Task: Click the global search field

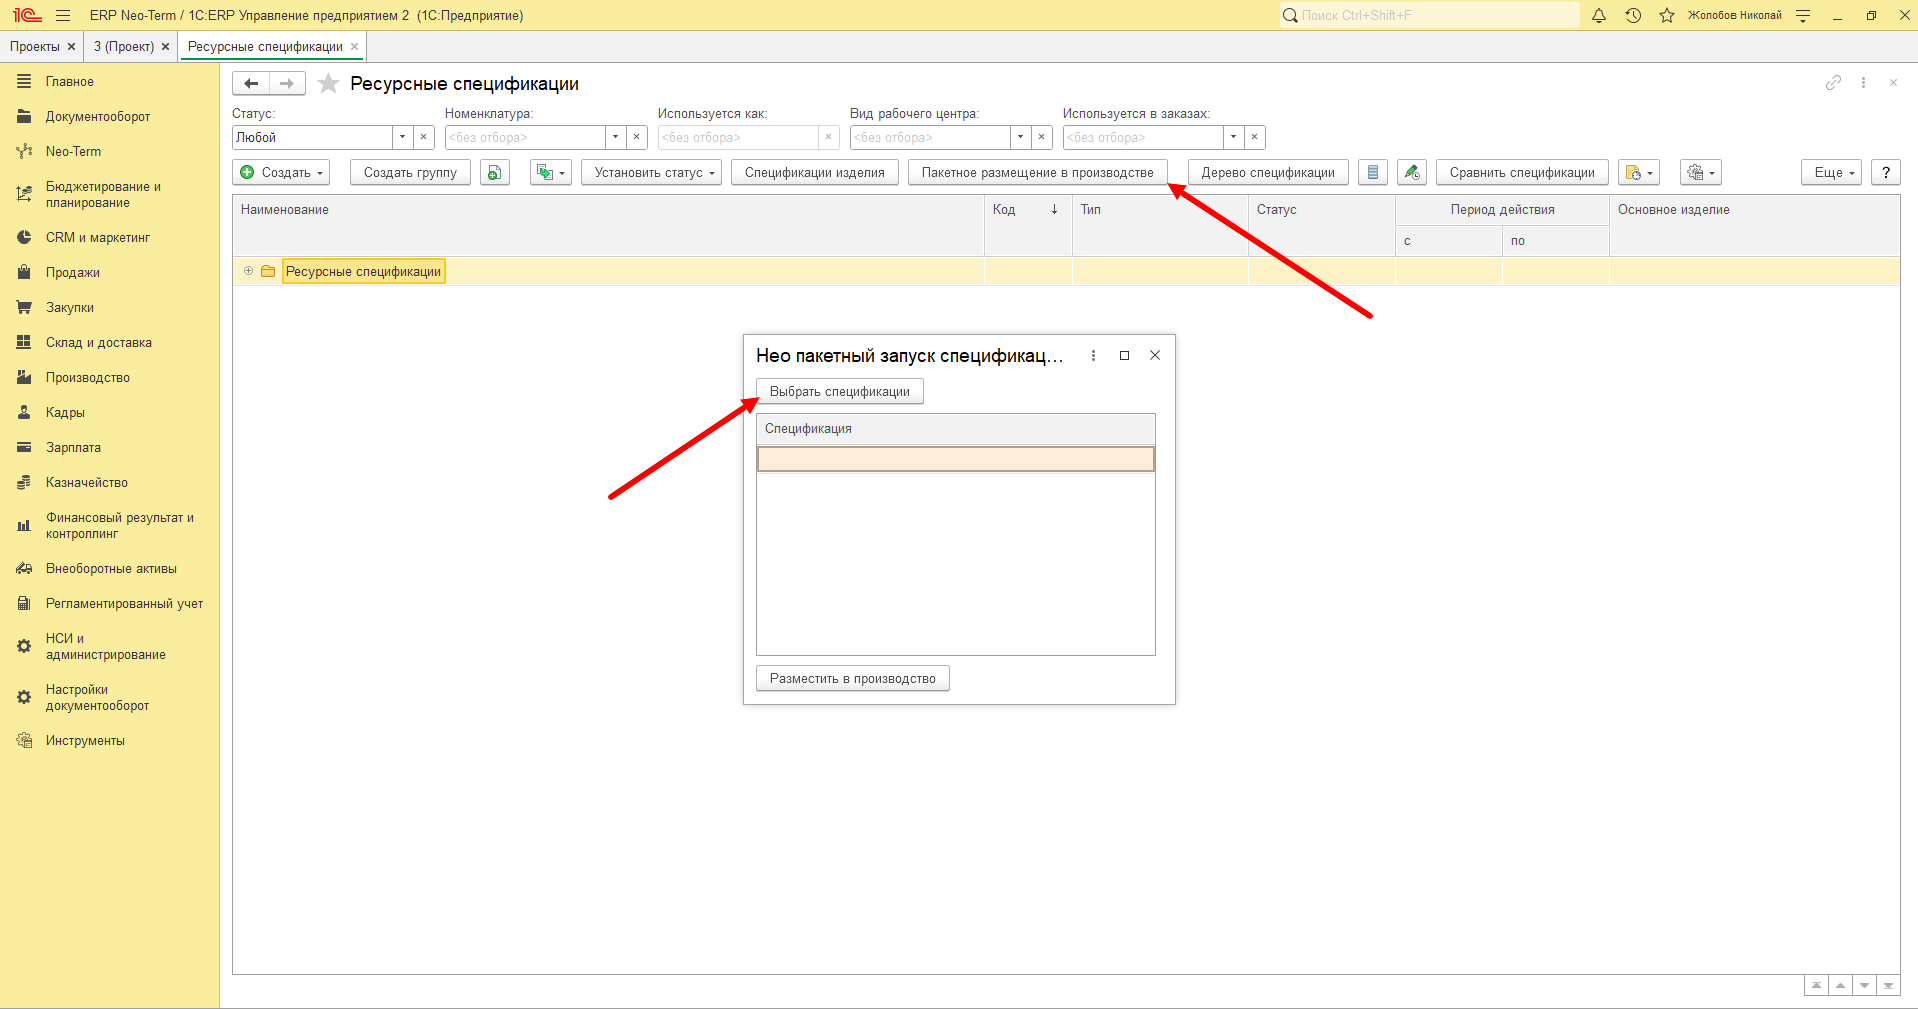Action: [x=1430, y=15]
